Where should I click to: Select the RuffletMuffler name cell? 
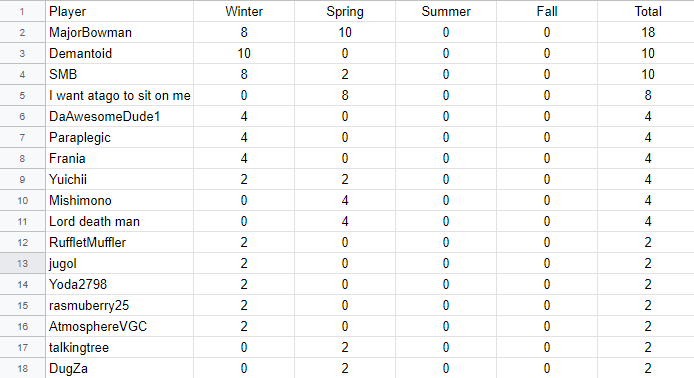[120, 243]
